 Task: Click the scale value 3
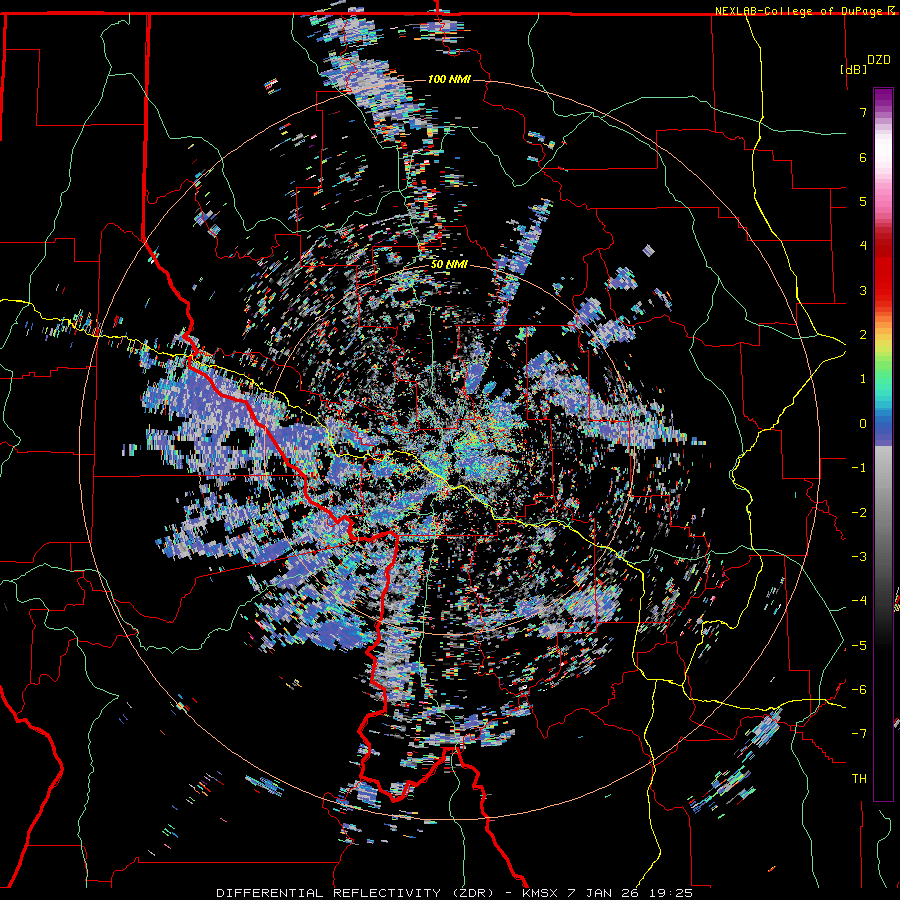coord(863,290)
